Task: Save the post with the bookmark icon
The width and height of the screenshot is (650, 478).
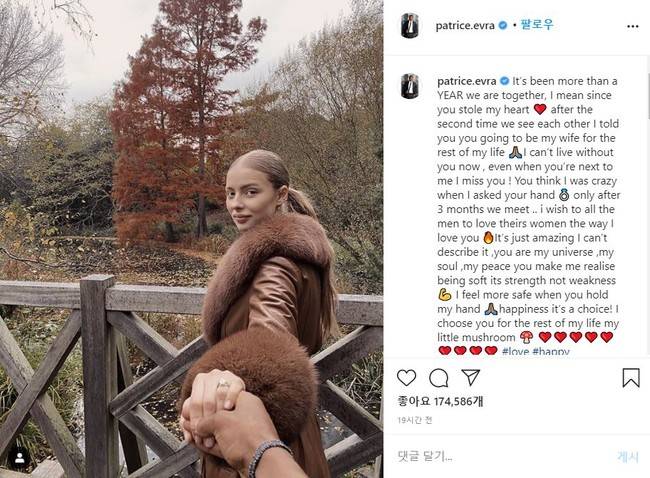Action: (x=630, y=378)
